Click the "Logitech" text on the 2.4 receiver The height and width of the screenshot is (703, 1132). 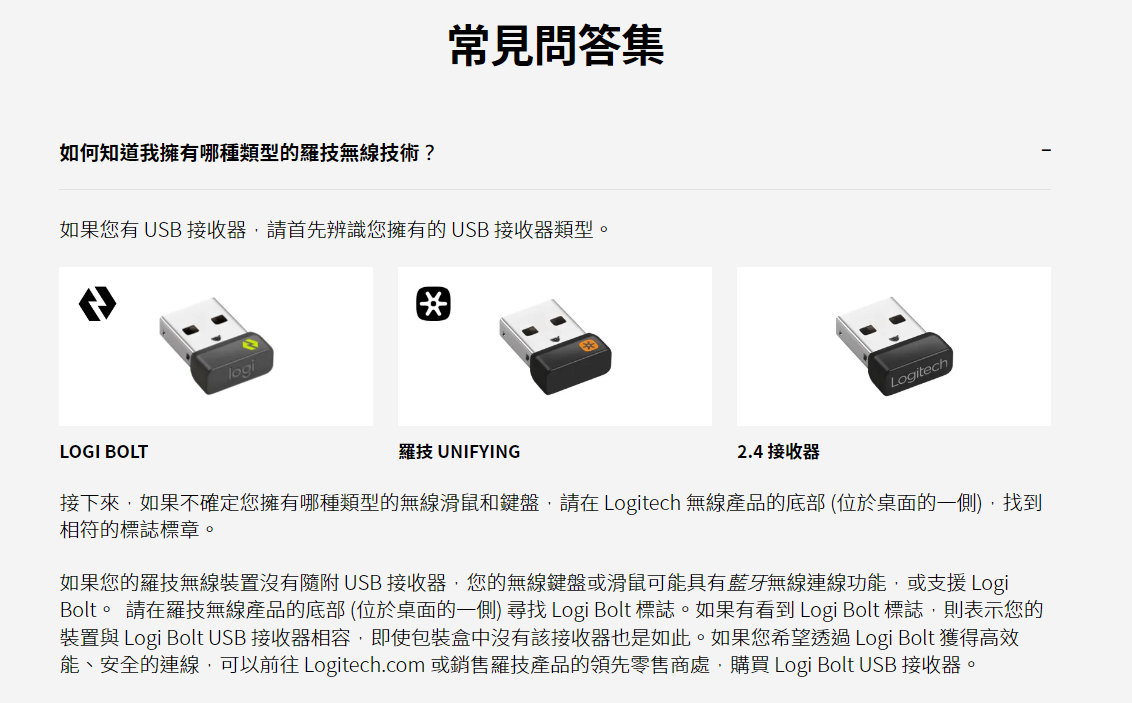(918, 372)
